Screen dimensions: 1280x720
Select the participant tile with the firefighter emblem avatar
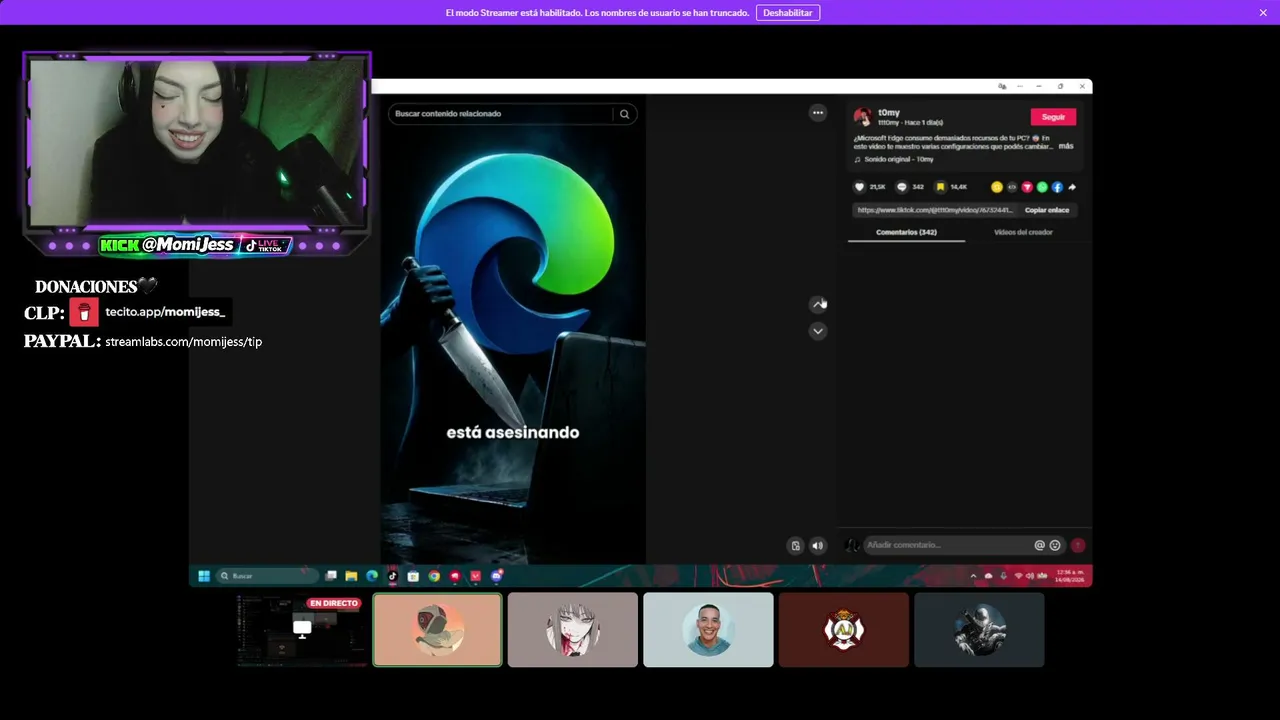tap(844, 630)
